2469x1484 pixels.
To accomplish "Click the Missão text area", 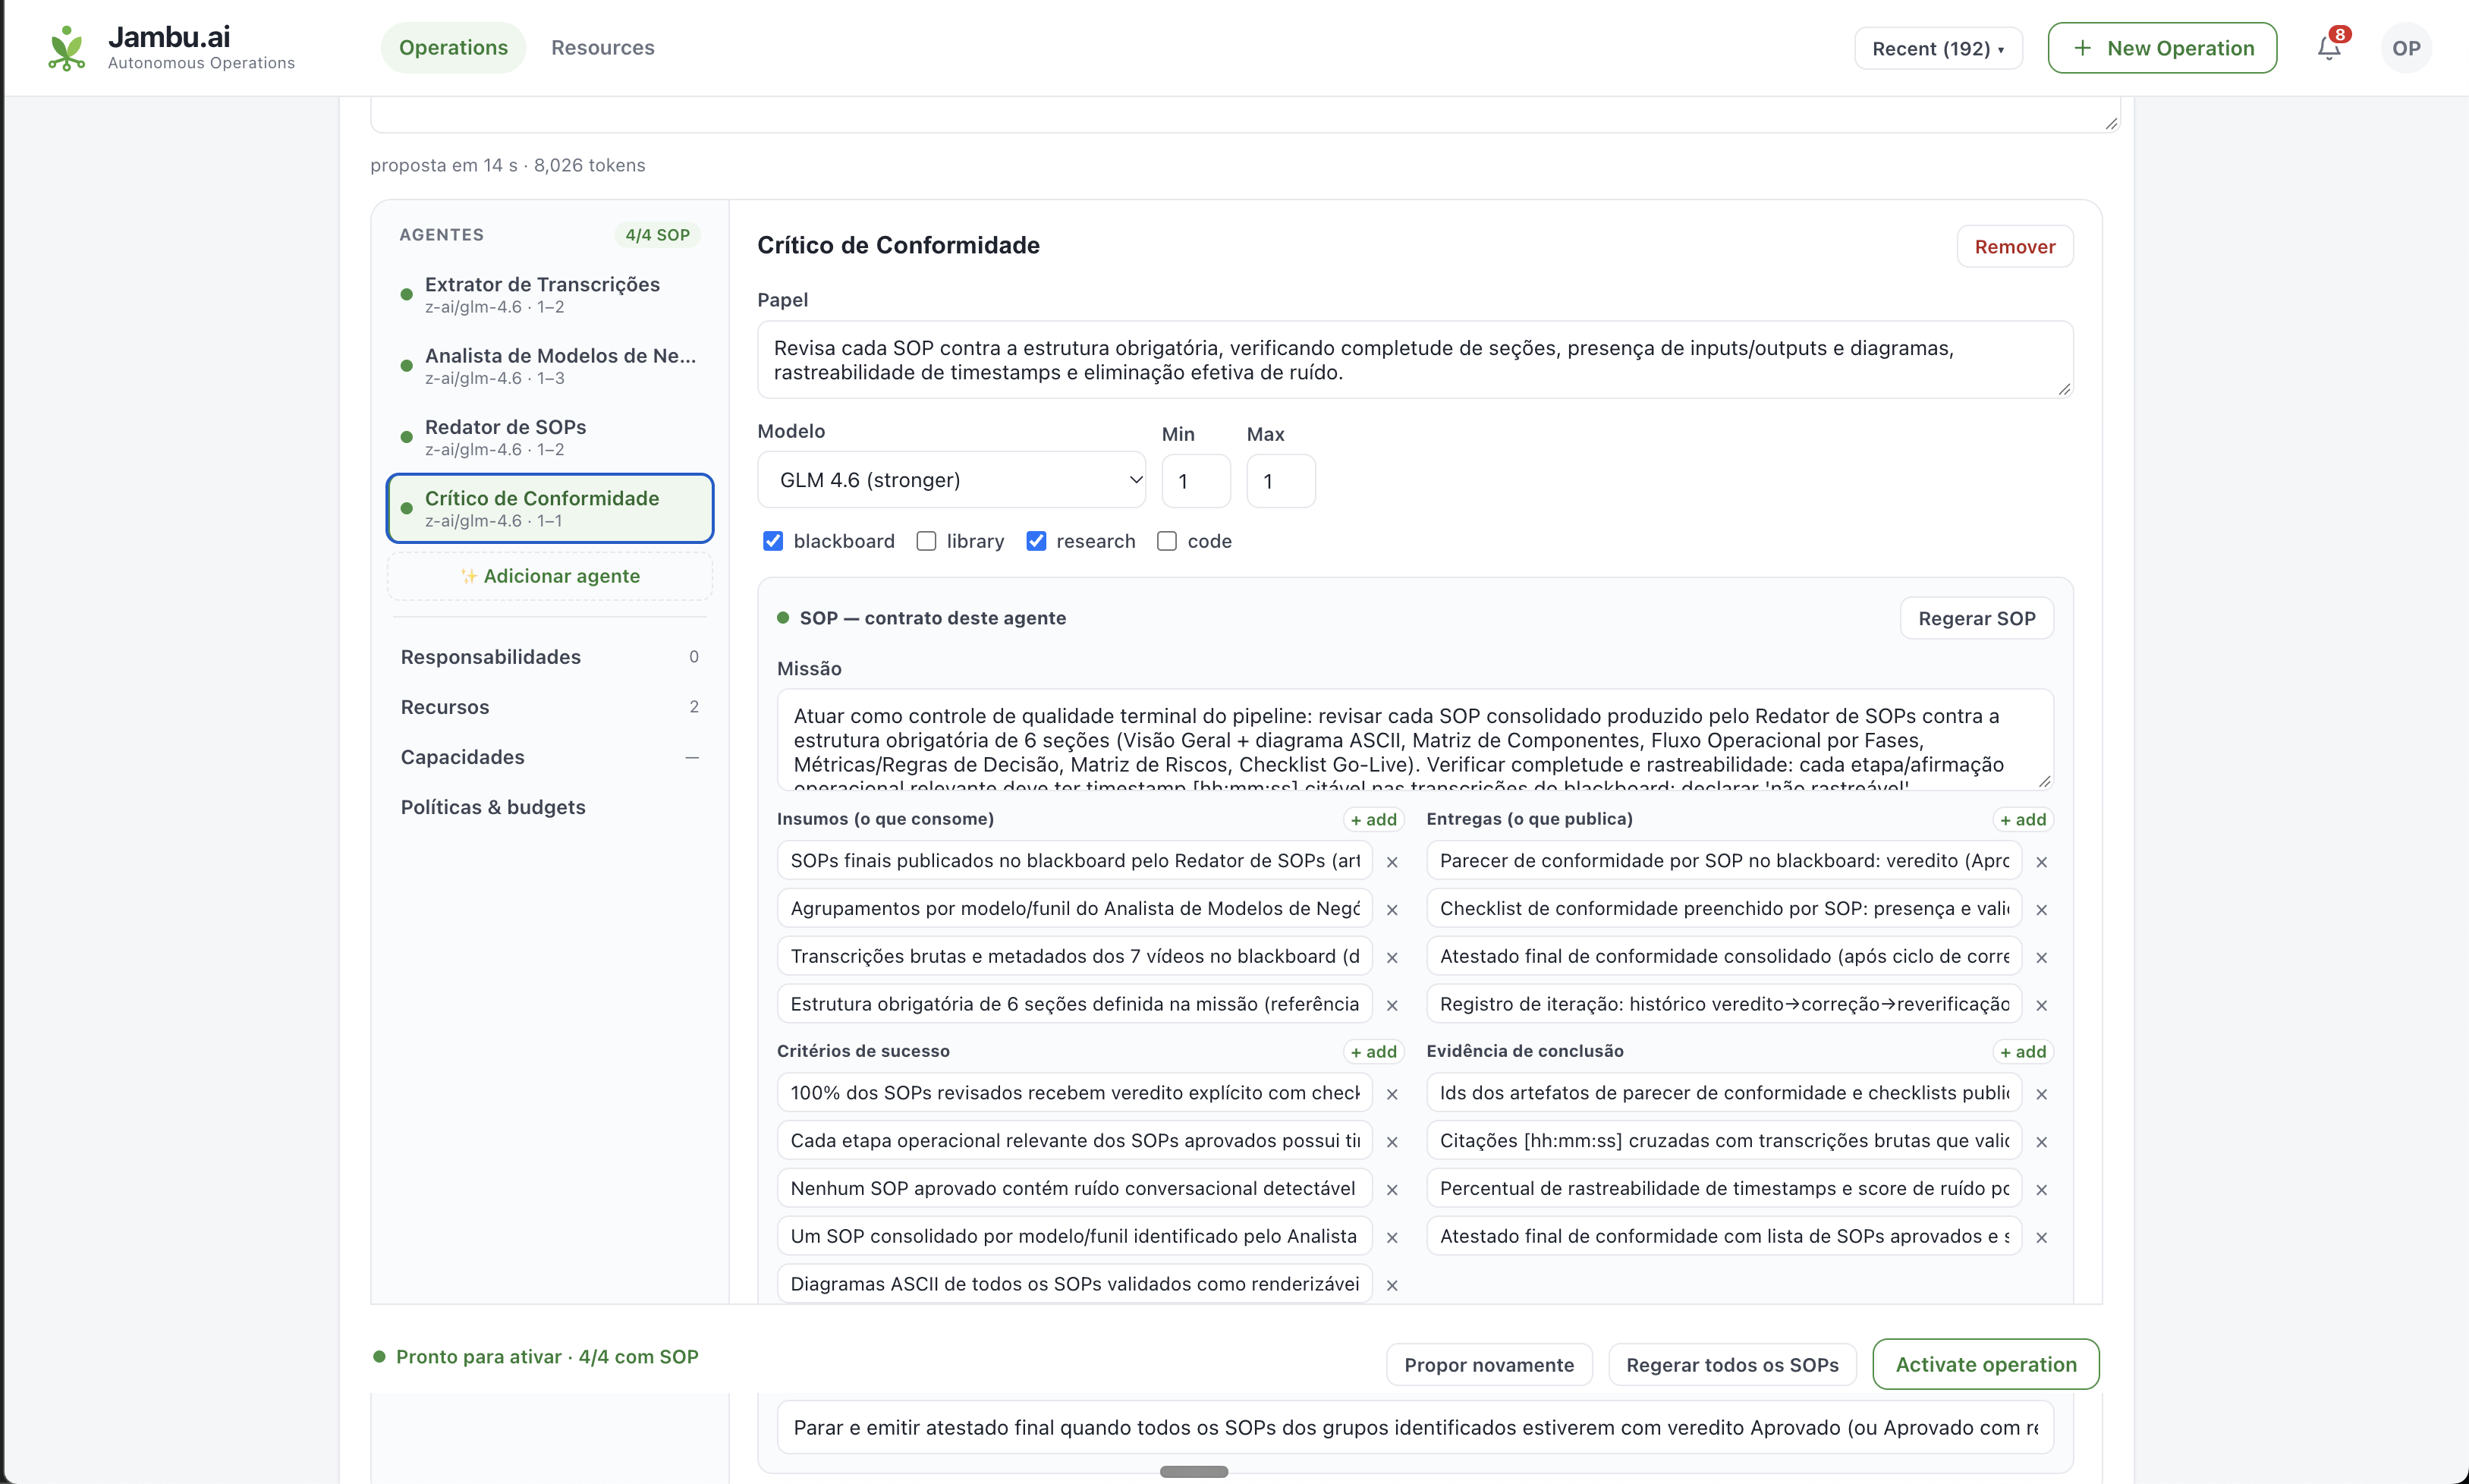I will (x=1415, y=739).
